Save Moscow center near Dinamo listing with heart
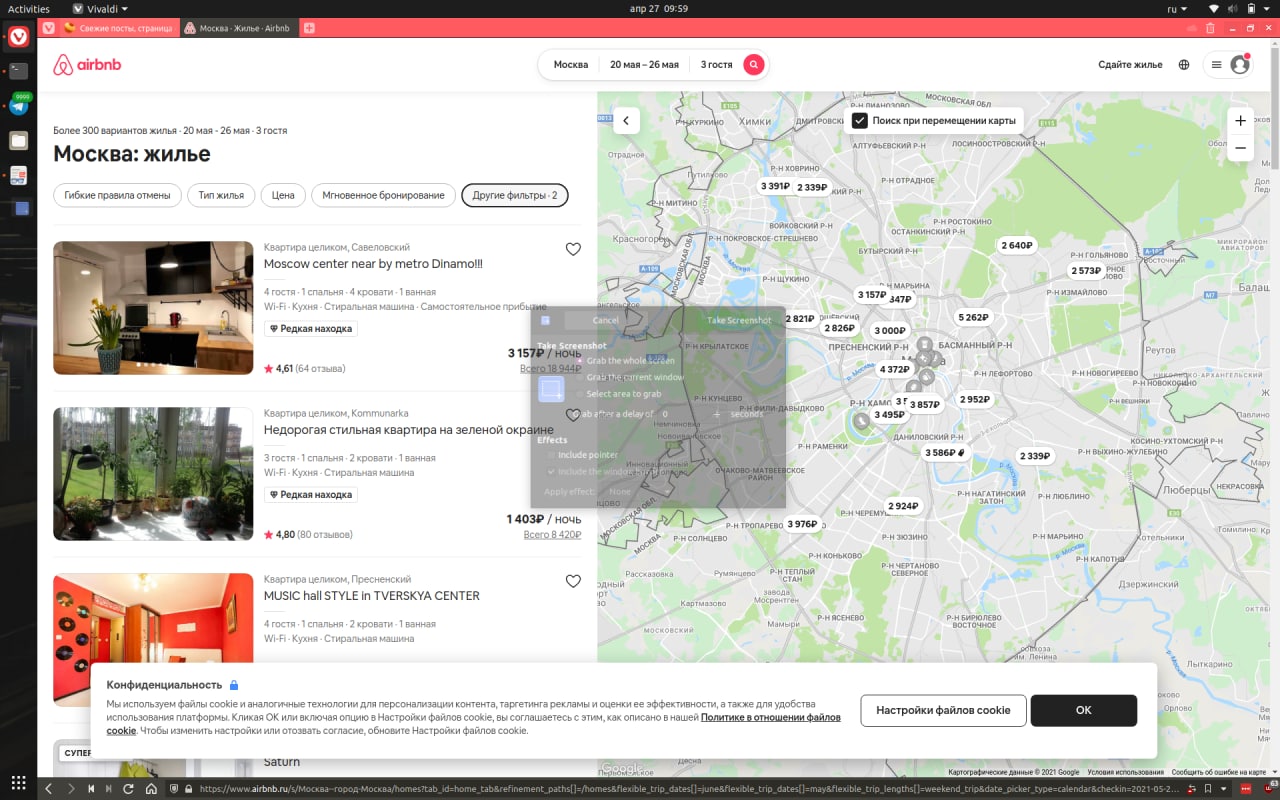1280x800 pixels. (x=573, y=249)
